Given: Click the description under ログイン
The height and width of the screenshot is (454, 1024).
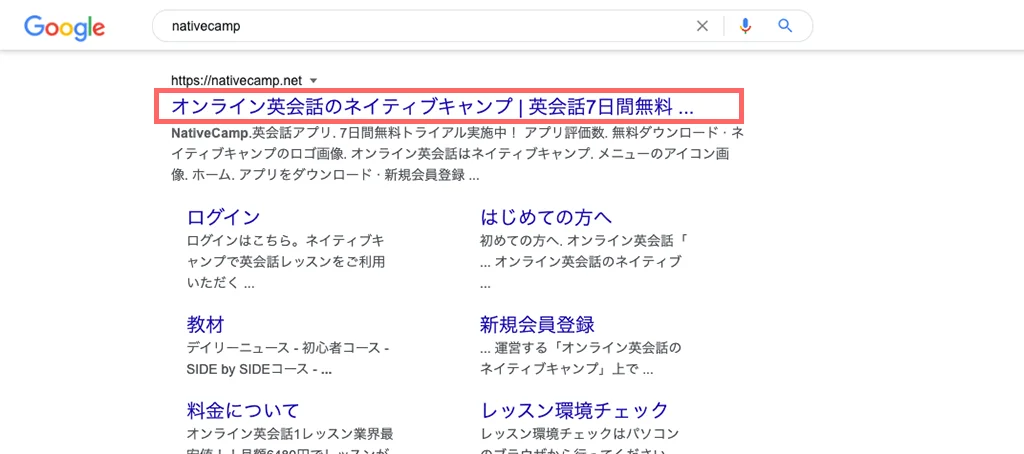Looking at the screenshot, I should [285, 262].
